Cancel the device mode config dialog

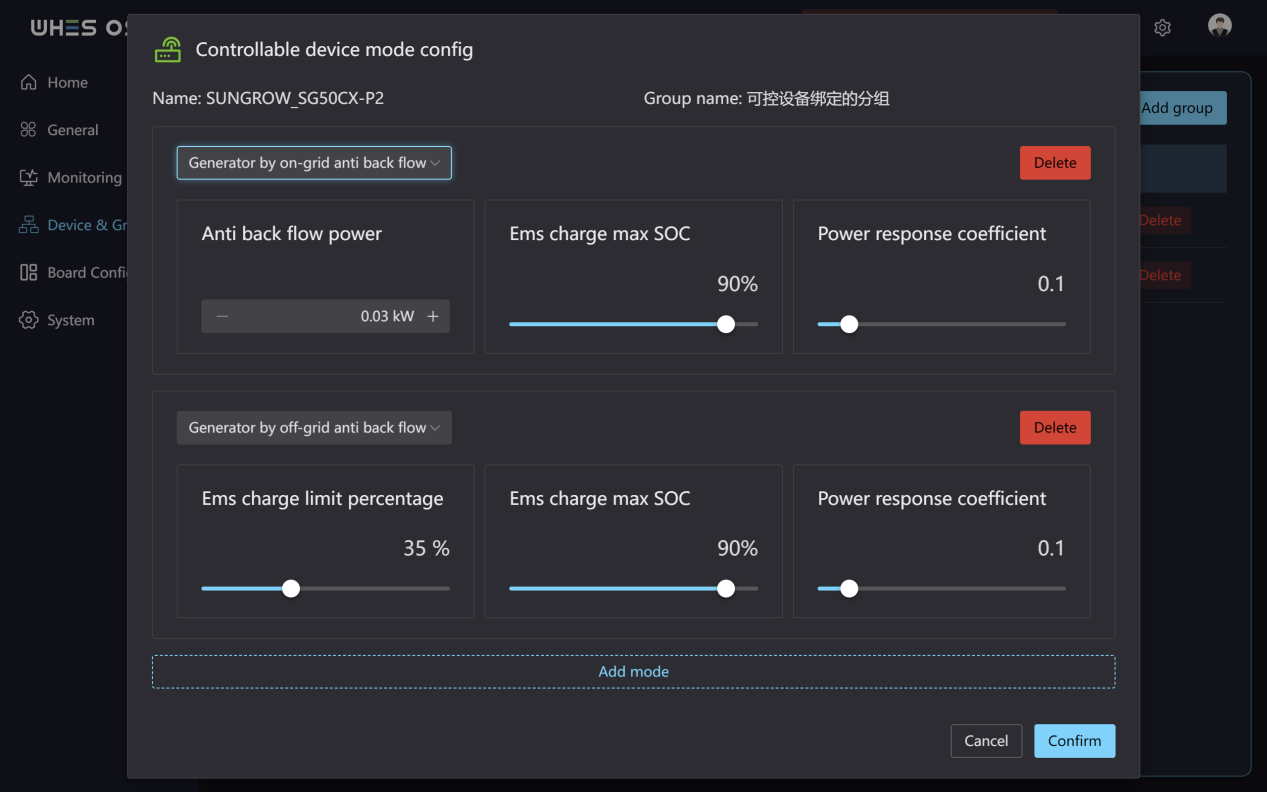[x=986, y=741]
